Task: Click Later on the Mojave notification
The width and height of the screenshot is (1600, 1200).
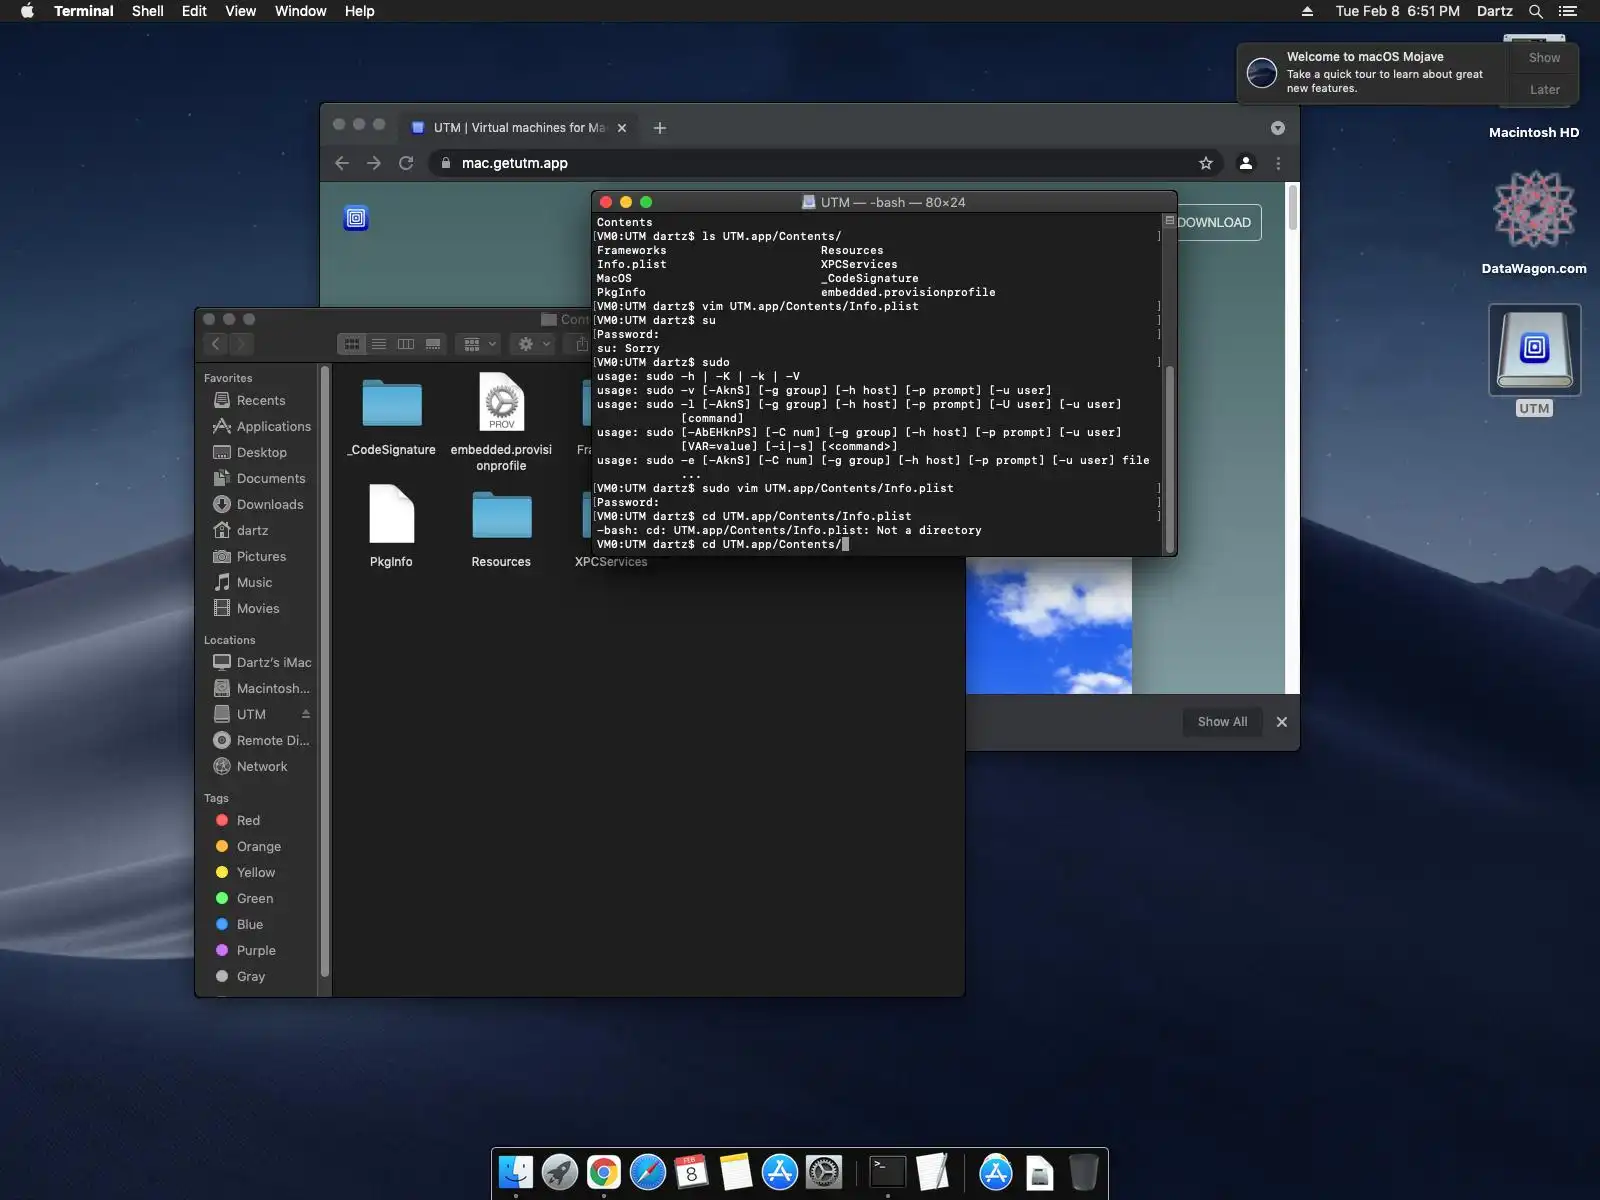Action: 1544,89
